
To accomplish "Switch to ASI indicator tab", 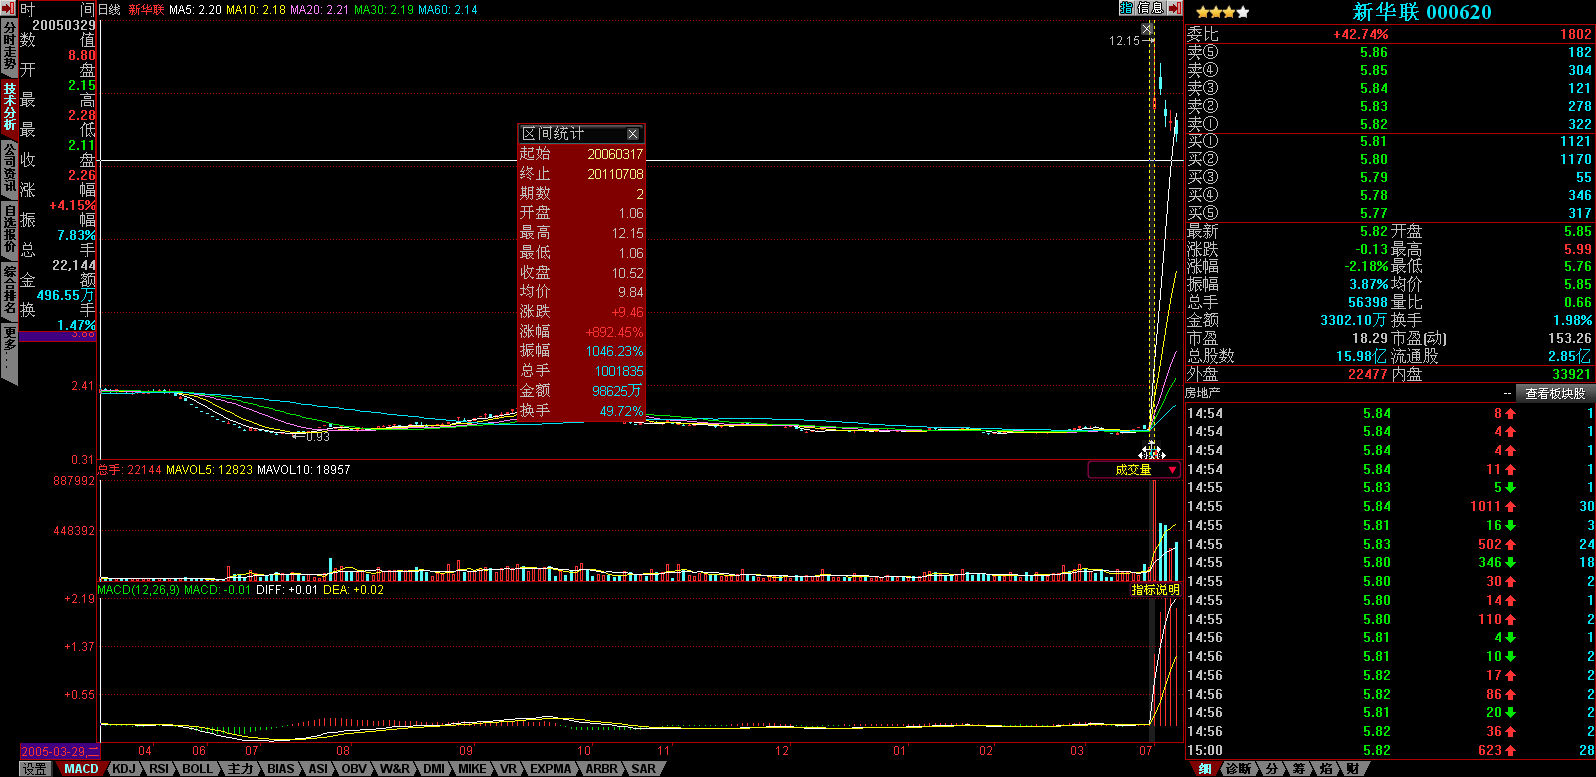I will point(318,769).
